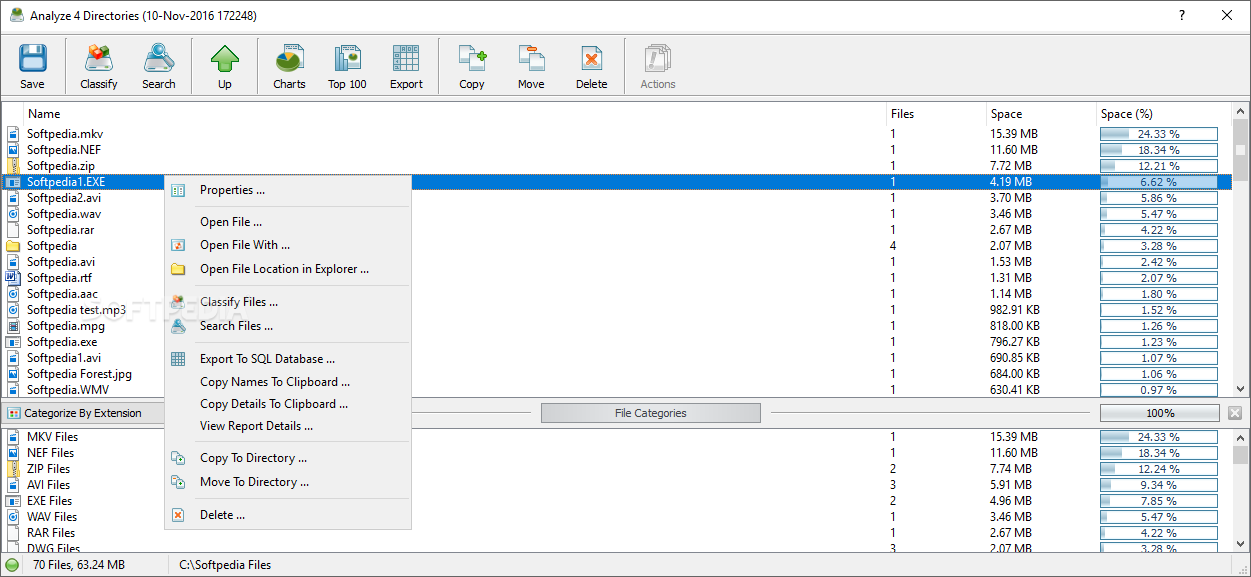Select the RAR Files category row
Screen dimensions: 1251x577
[617, 533]
